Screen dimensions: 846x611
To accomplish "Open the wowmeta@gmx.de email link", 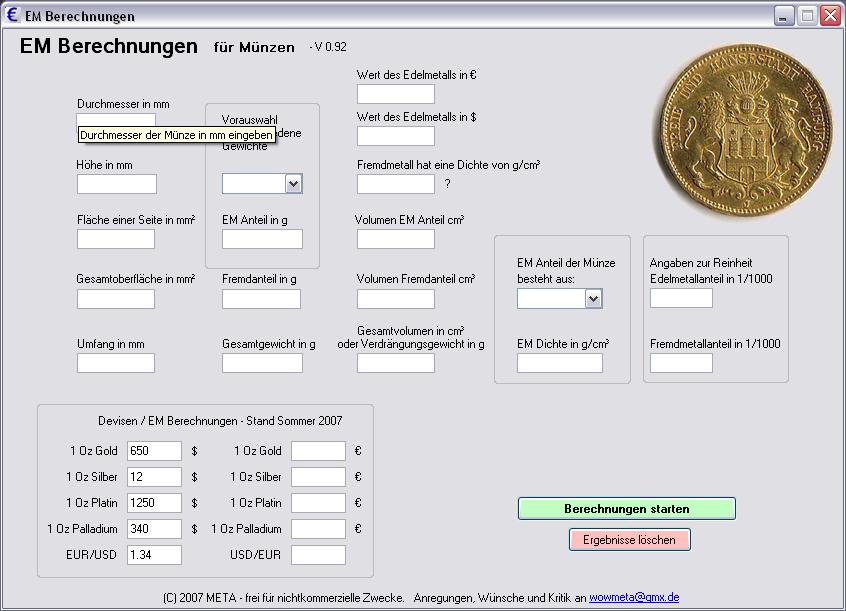I will click(x=634, y=598).
